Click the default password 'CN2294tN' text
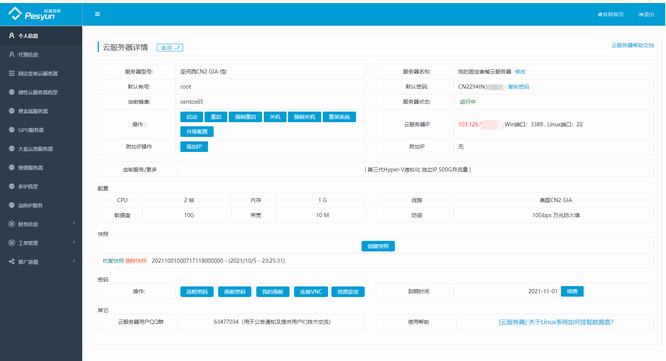666x361 pixels. click(471, 87)
